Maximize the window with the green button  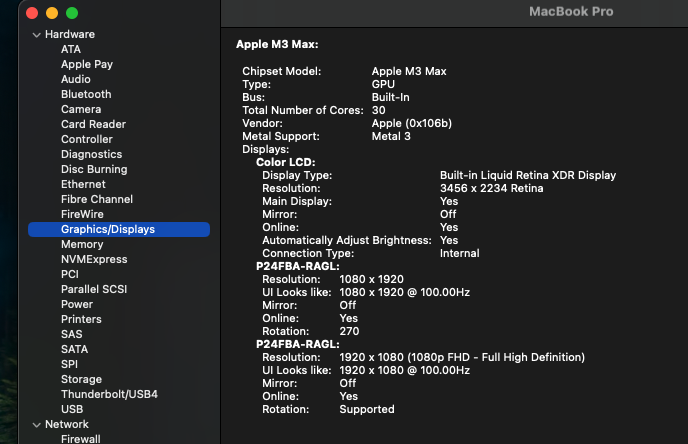point(72,13)
